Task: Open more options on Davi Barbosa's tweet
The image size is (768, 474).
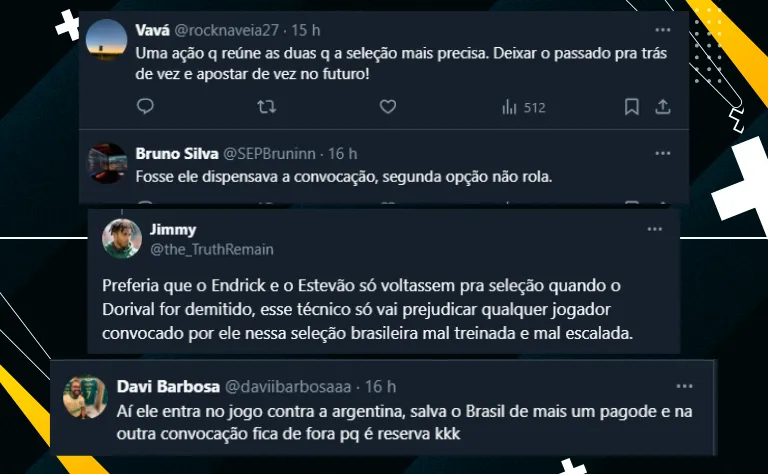Action: (x=684, y=386)
